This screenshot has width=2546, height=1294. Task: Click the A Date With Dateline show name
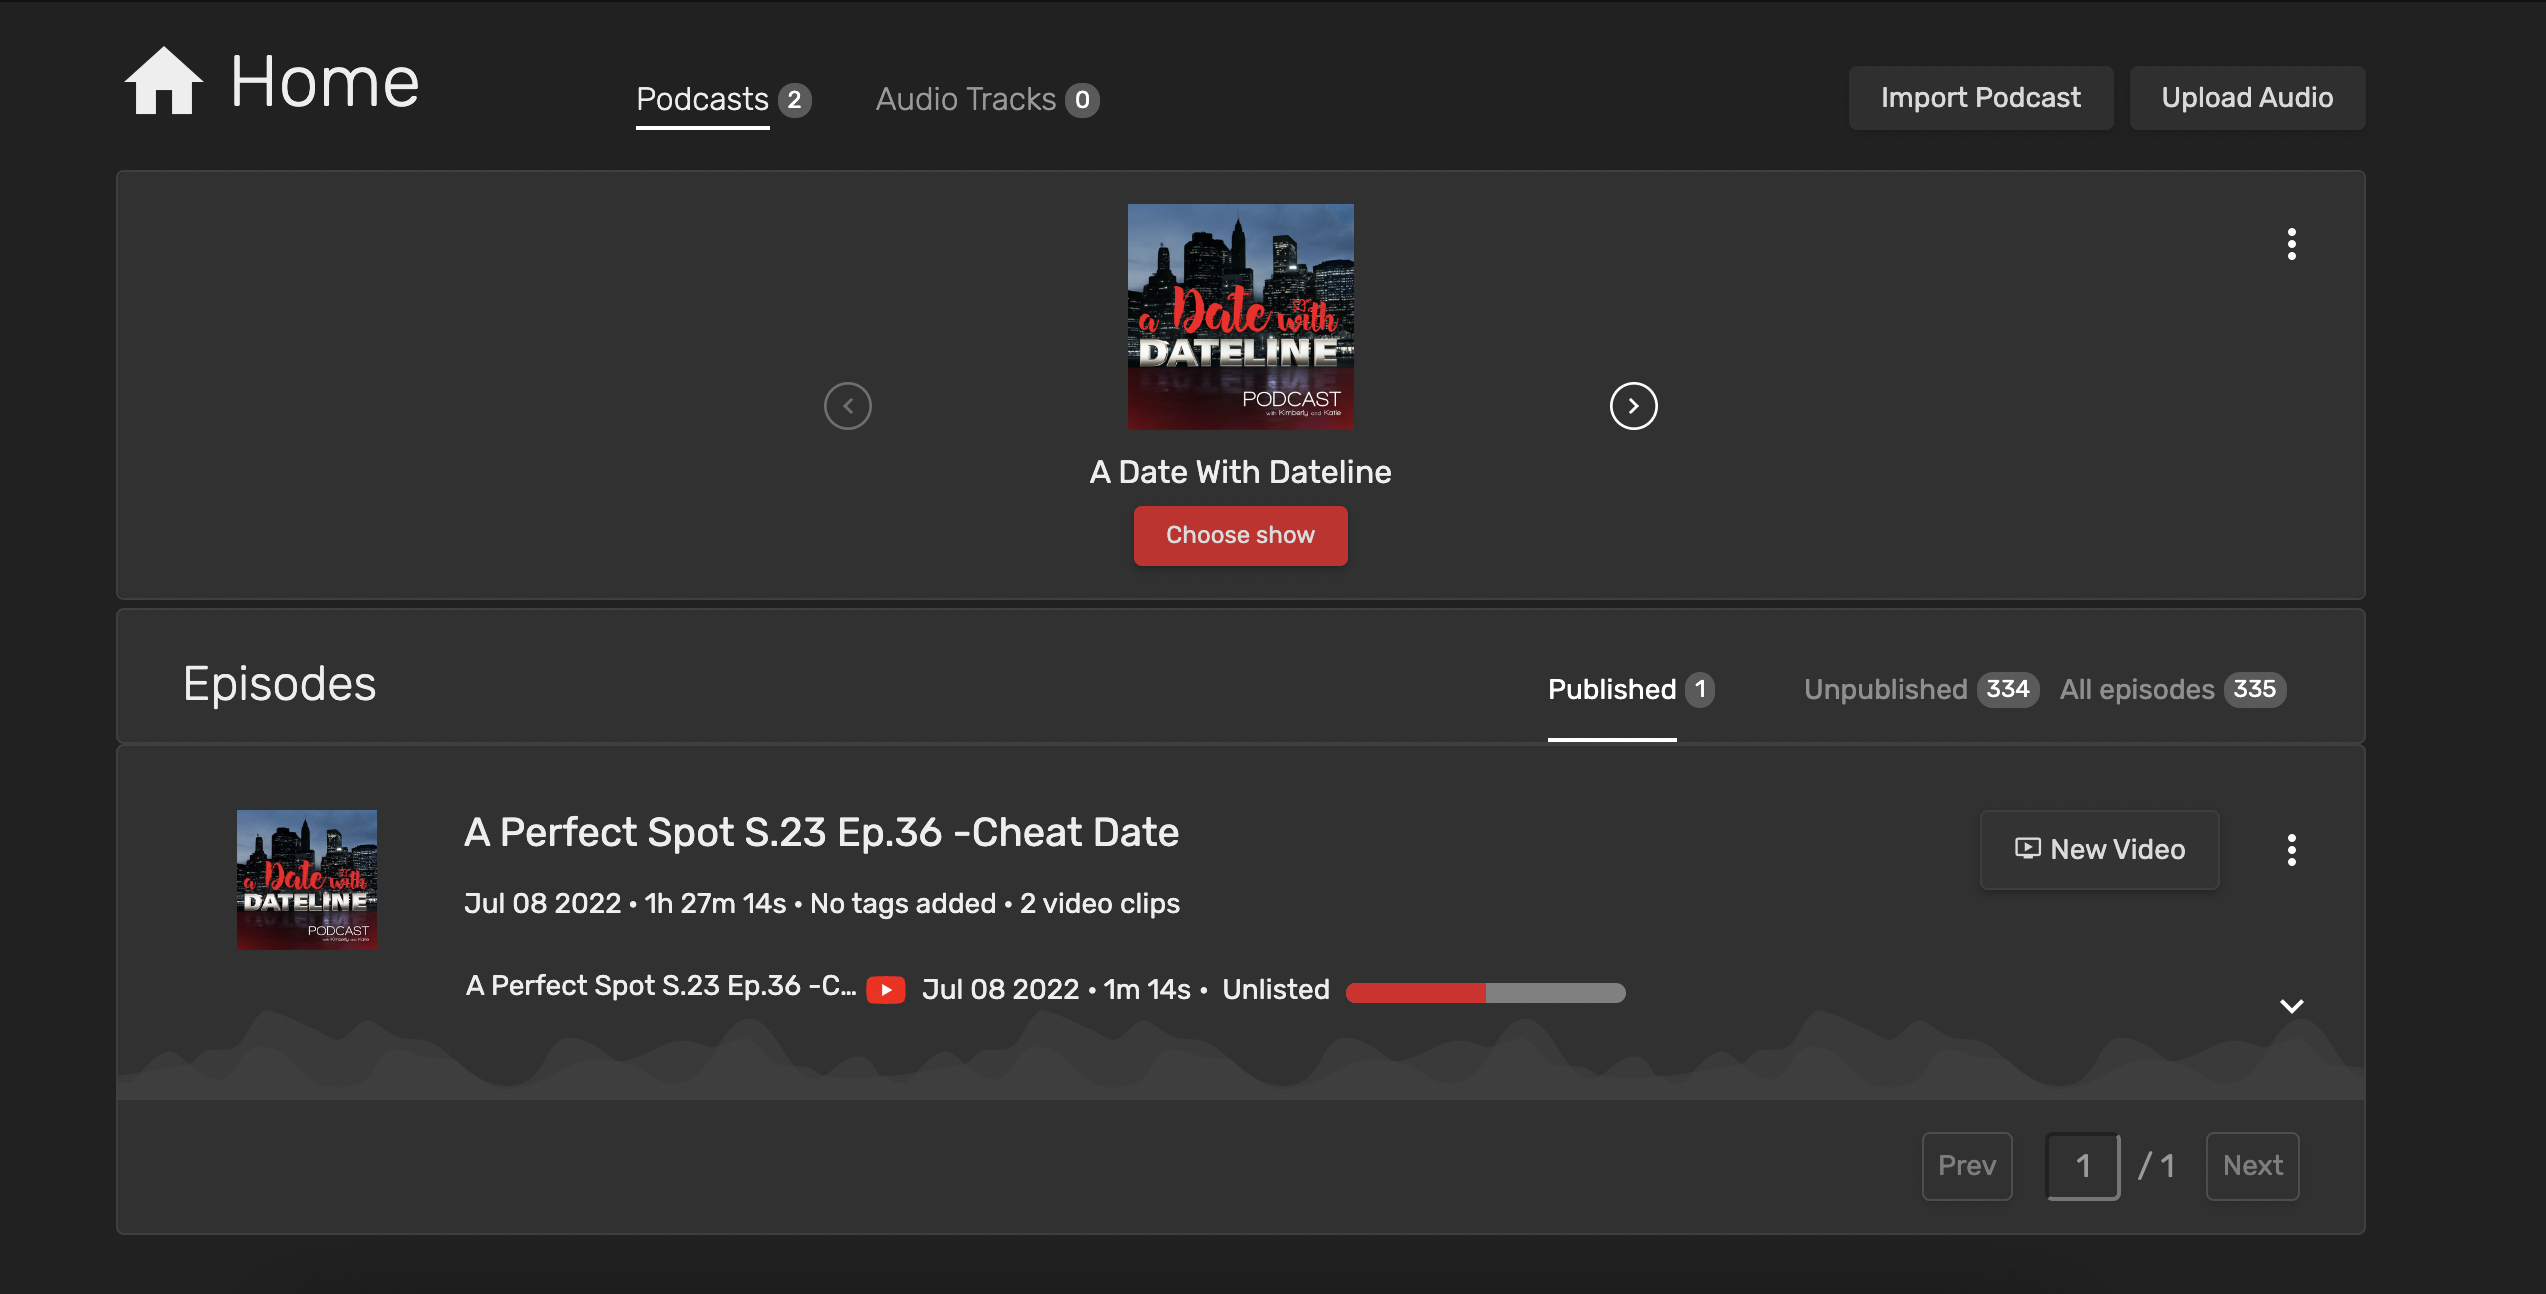point(1240,472)
